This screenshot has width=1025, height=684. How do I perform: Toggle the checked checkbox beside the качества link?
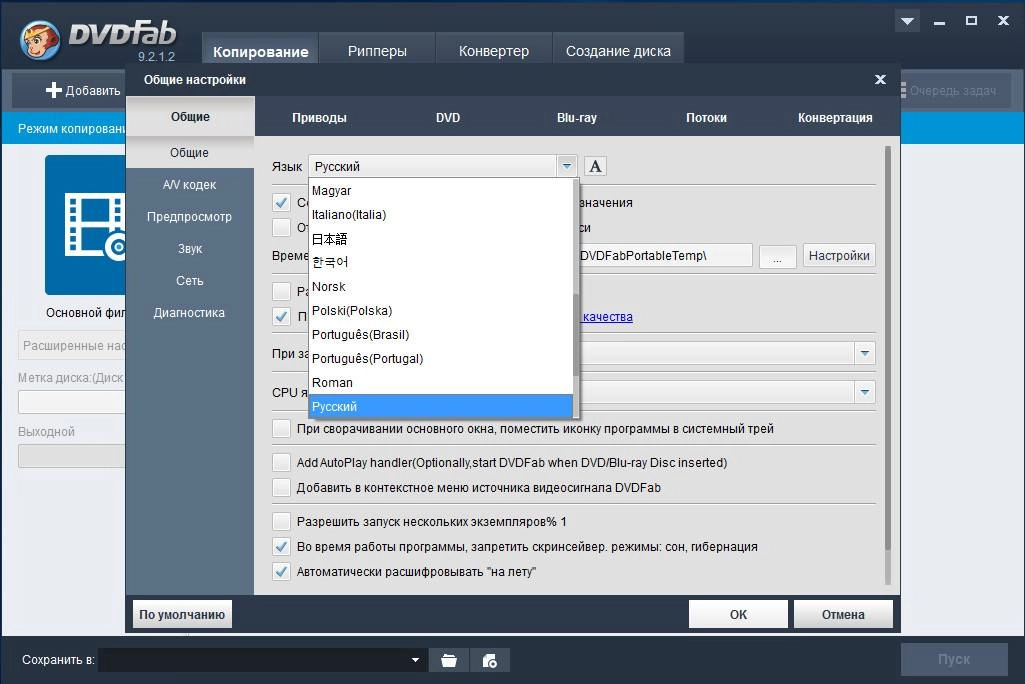[x=281, y=316]
